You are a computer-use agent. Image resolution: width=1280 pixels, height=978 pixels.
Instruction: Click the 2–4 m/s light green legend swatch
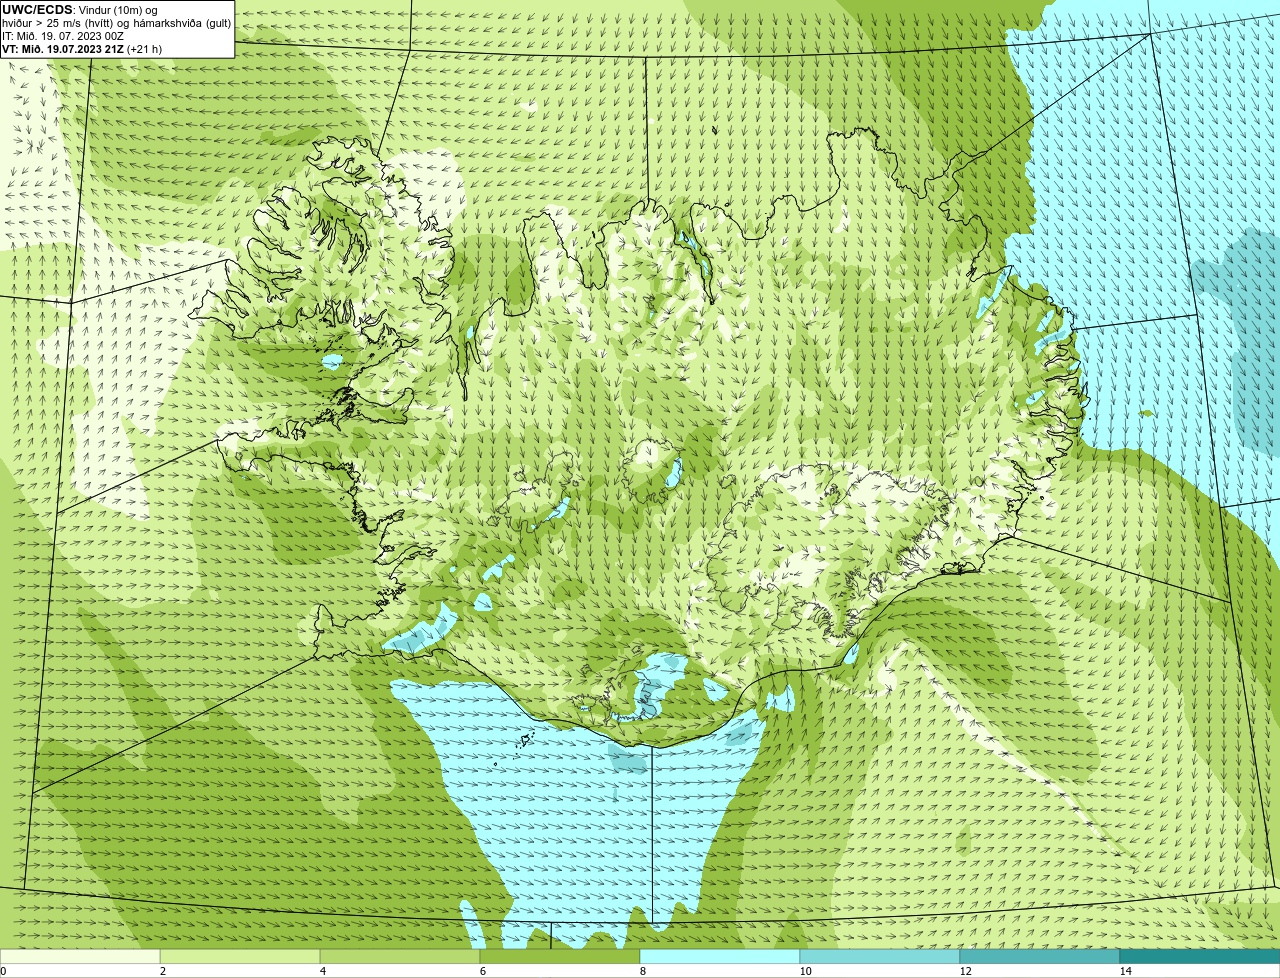240,956
